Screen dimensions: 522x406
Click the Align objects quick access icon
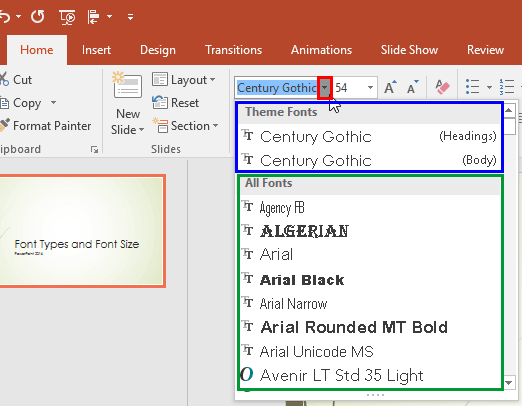pyautogui.click(x=93, y=17)
